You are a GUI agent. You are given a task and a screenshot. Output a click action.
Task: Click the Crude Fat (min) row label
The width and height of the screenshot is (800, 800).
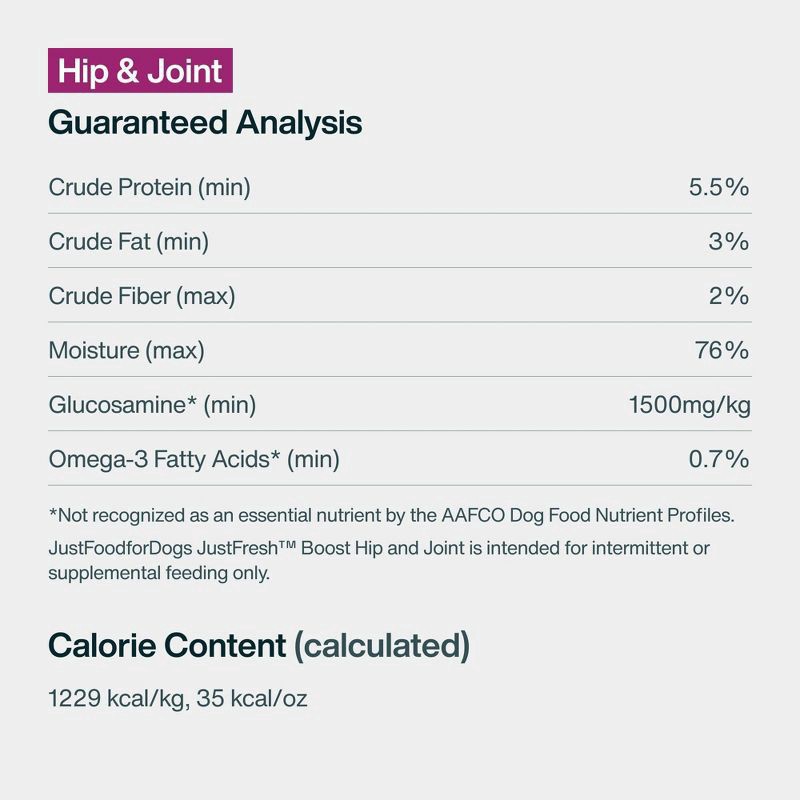(129, 242)
